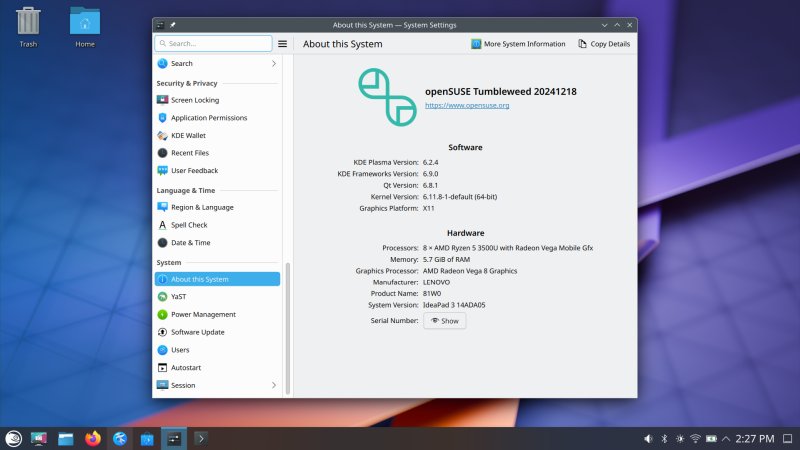Open the opensuse.org link
This screenshot has width=800, height=450.
(467, 106)
